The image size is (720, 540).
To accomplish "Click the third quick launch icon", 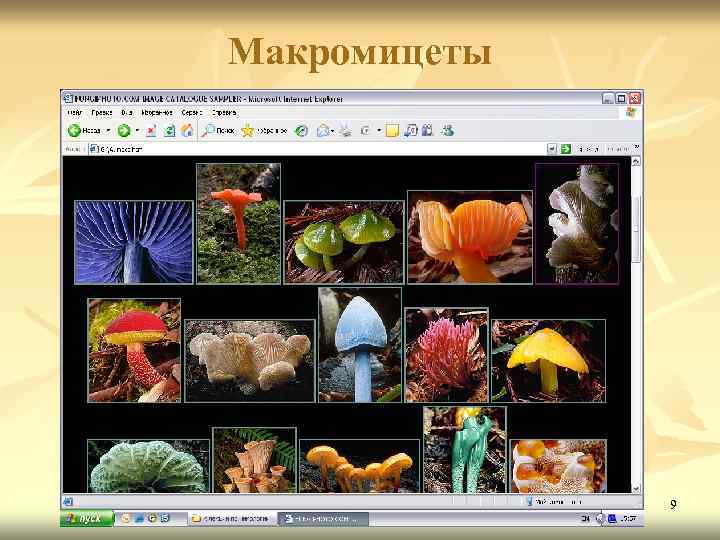I will (152, 519).
